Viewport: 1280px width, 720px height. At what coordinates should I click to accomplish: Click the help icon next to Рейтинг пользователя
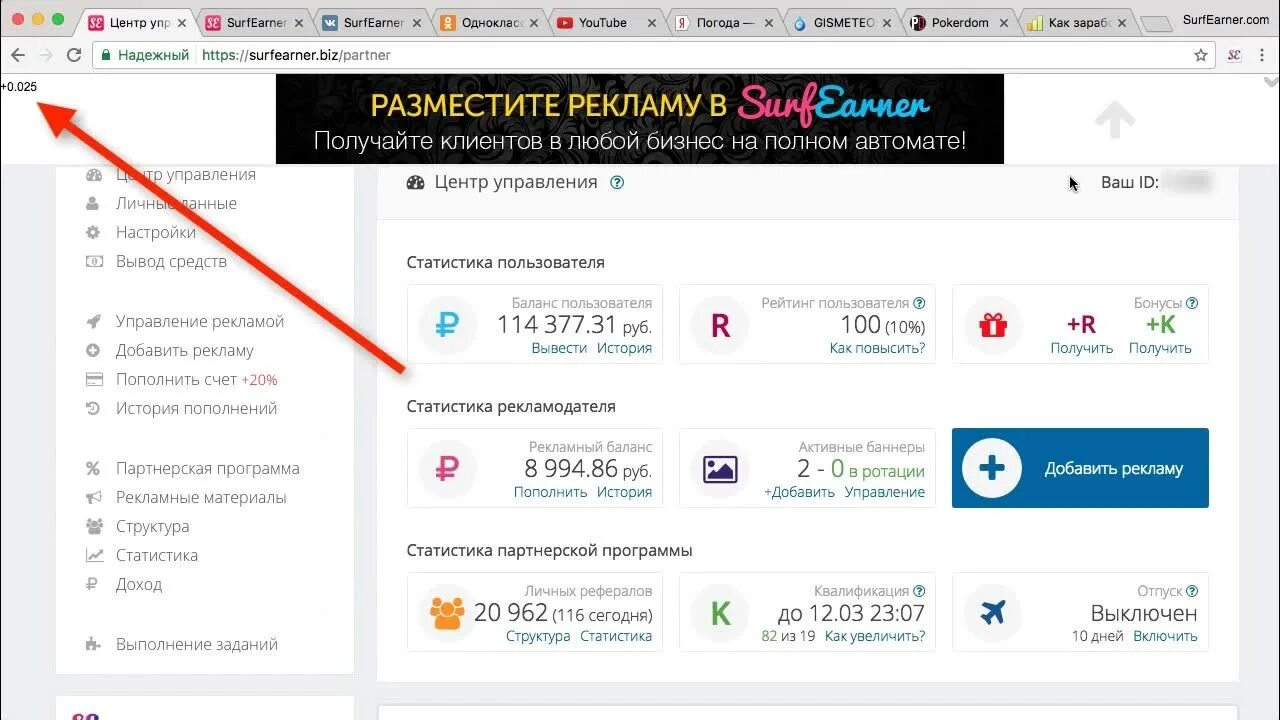pyautogui.click(x=919, y=303)
